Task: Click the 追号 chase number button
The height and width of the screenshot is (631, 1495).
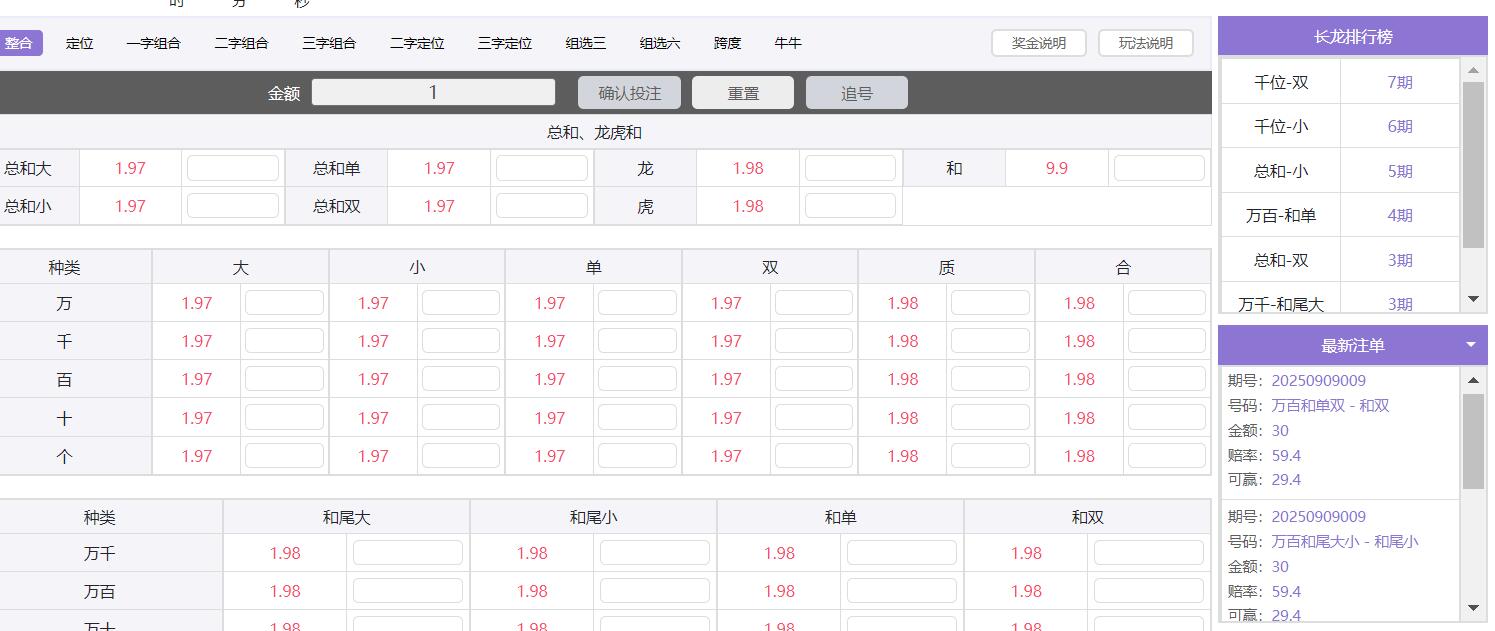Action: pos(856,92)
